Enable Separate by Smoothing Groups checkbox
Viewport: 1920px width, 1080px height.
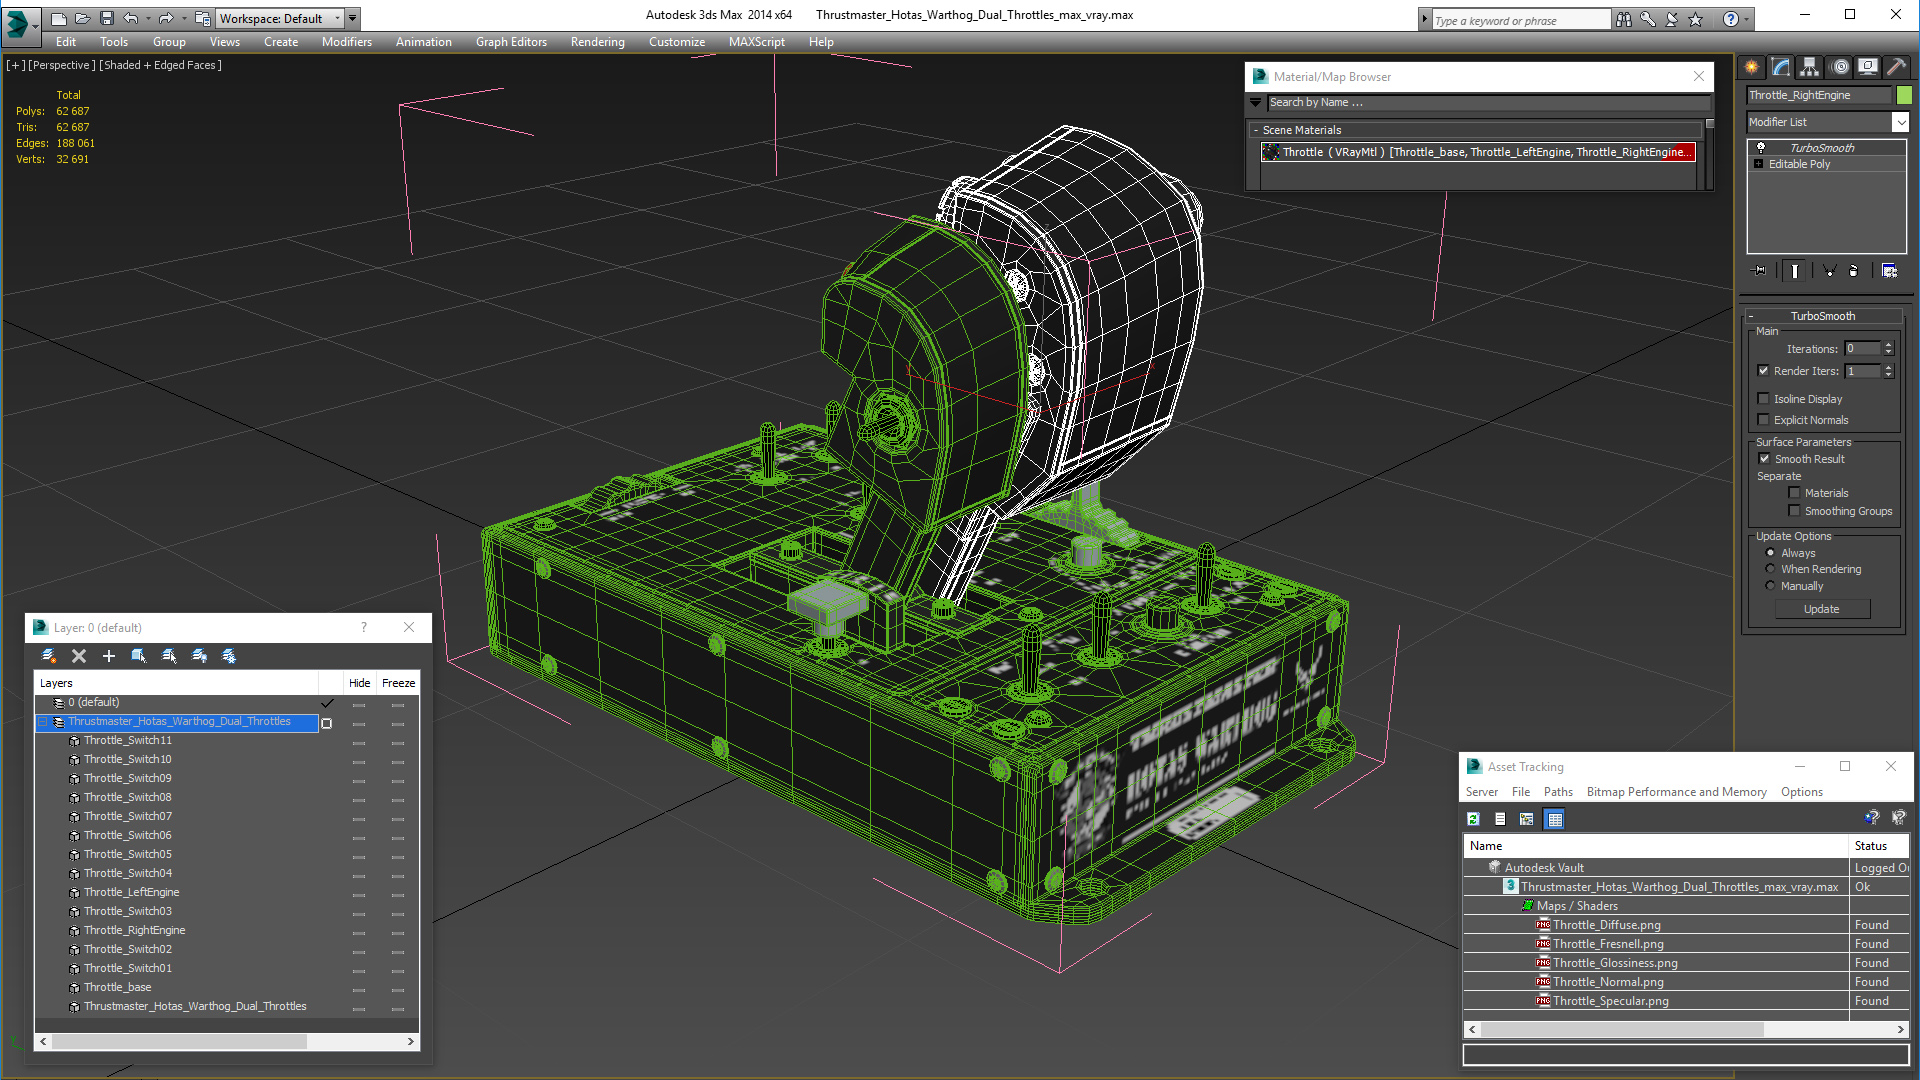tap(1794, 511)
